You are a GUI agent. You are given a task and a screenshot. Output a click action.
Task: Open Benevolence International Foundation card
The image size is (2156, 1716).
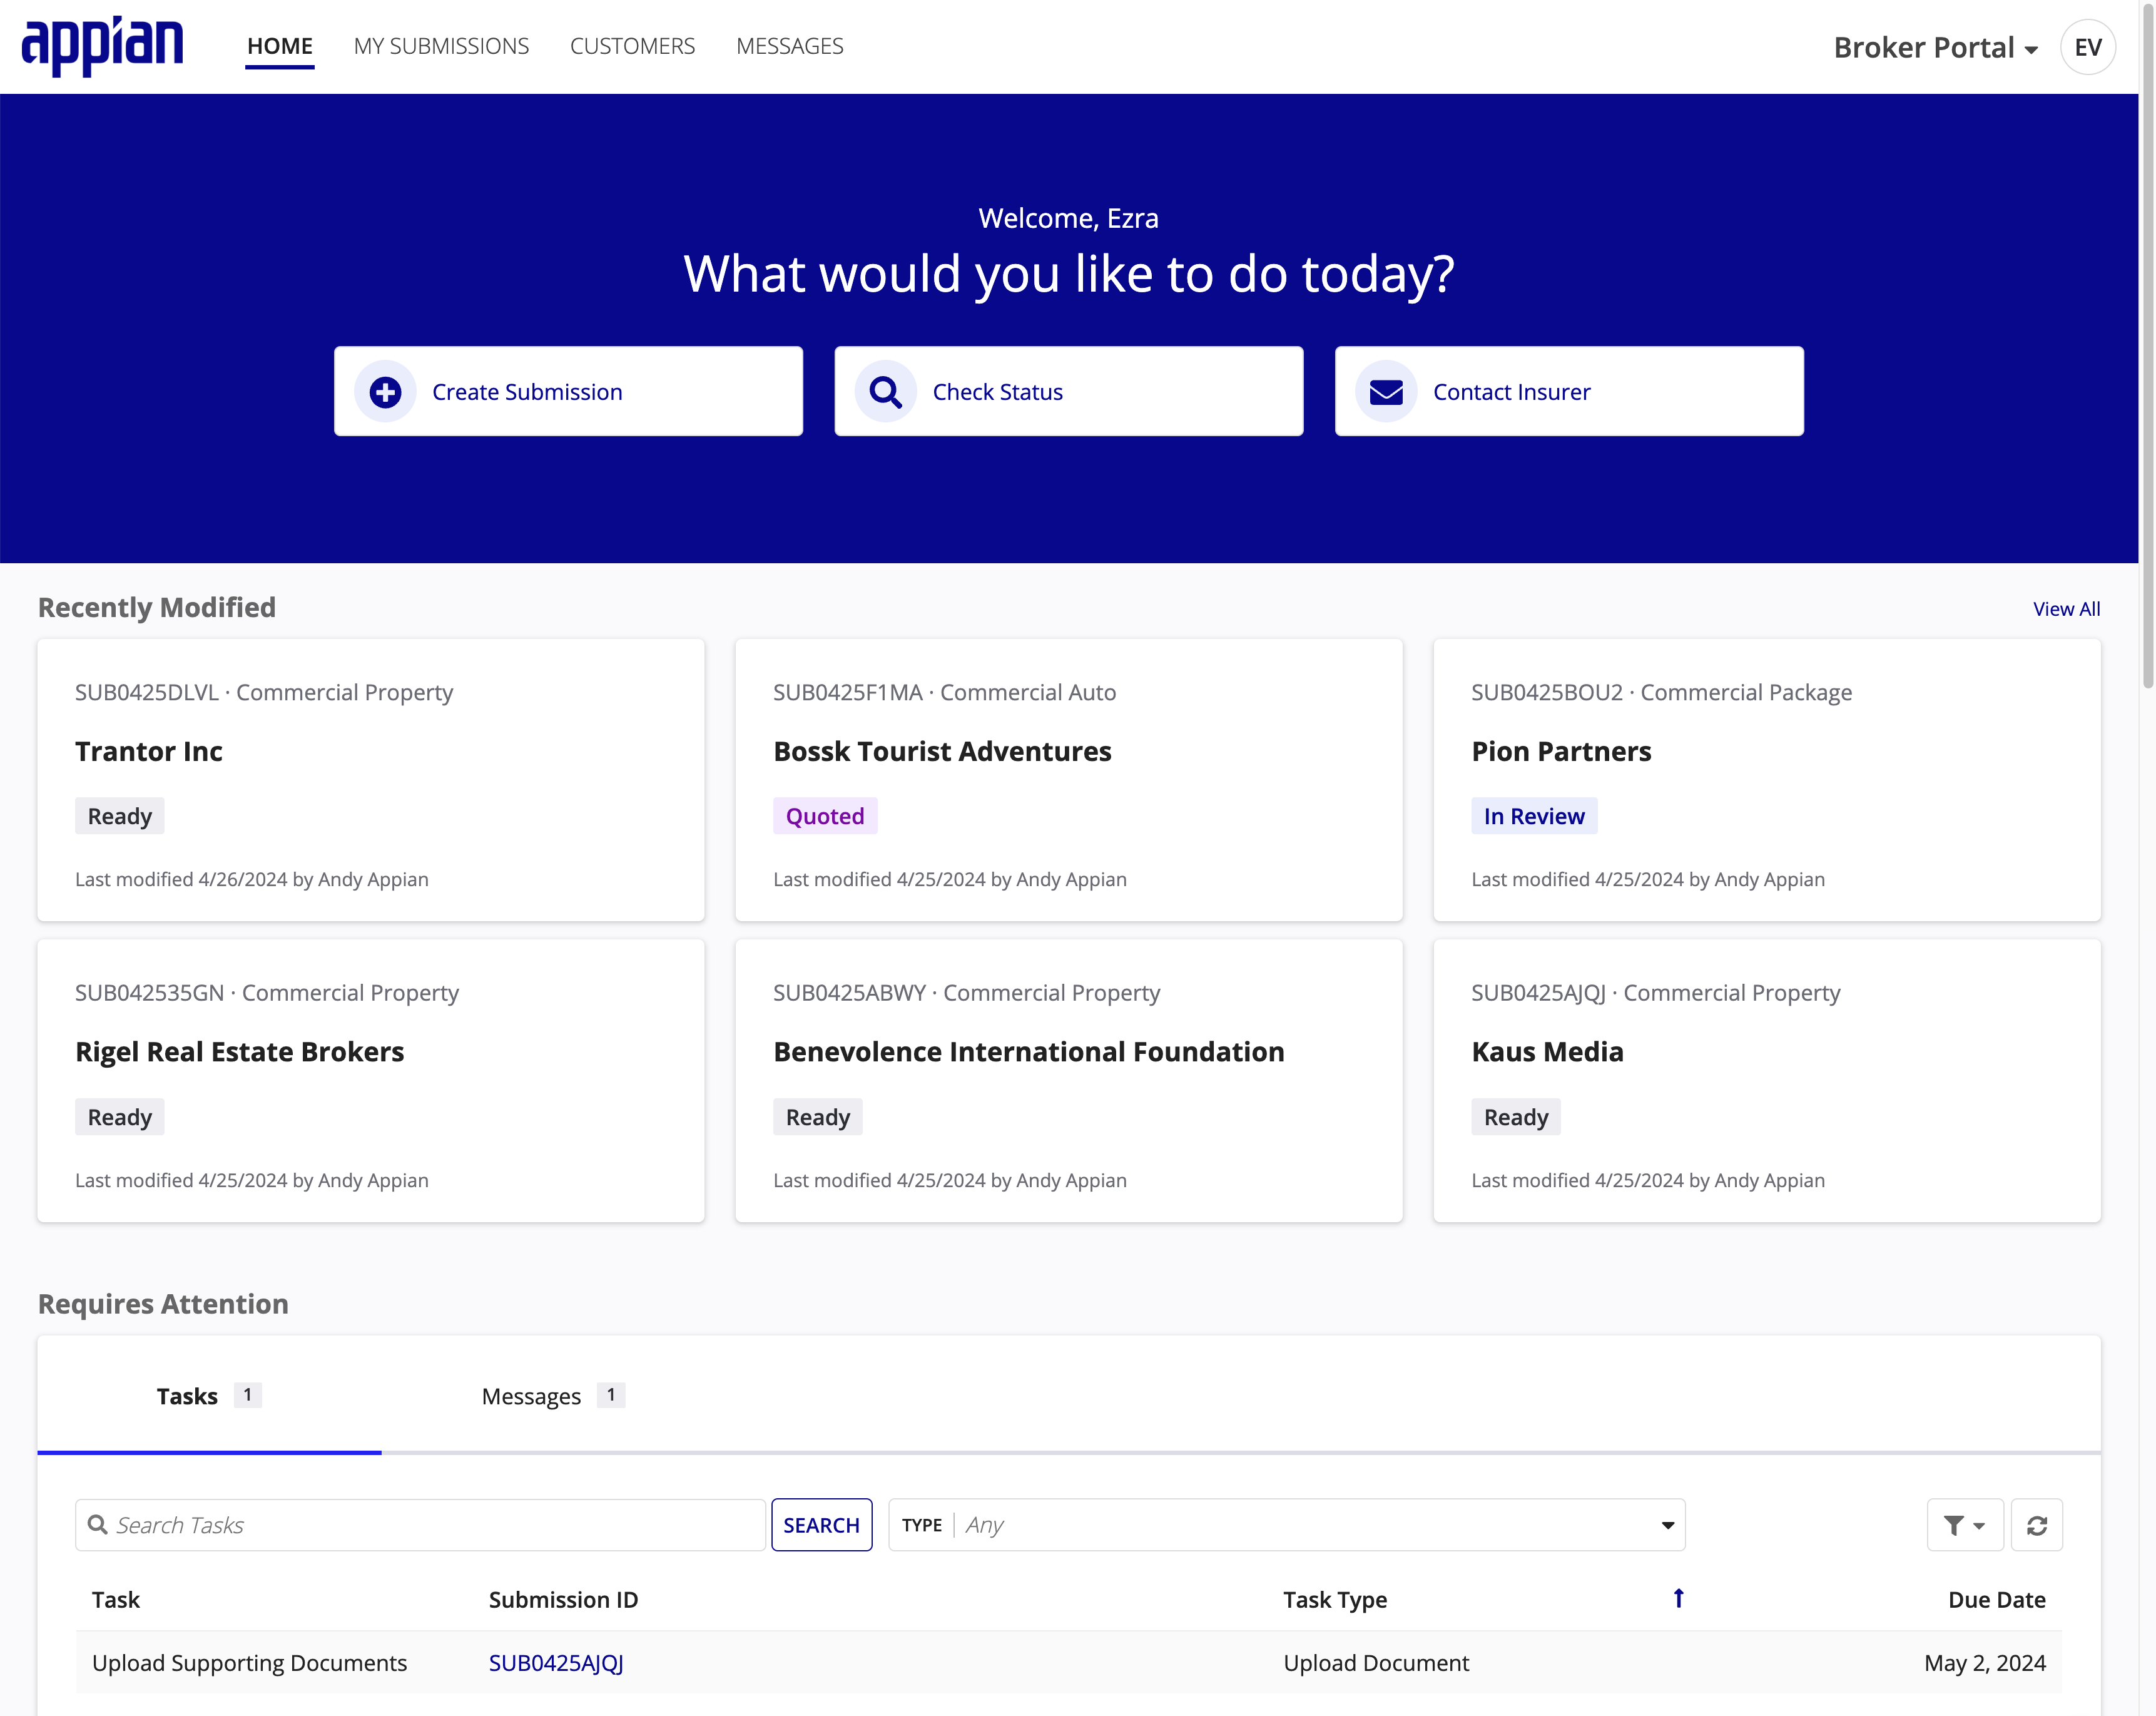tap(1069, 1081)
